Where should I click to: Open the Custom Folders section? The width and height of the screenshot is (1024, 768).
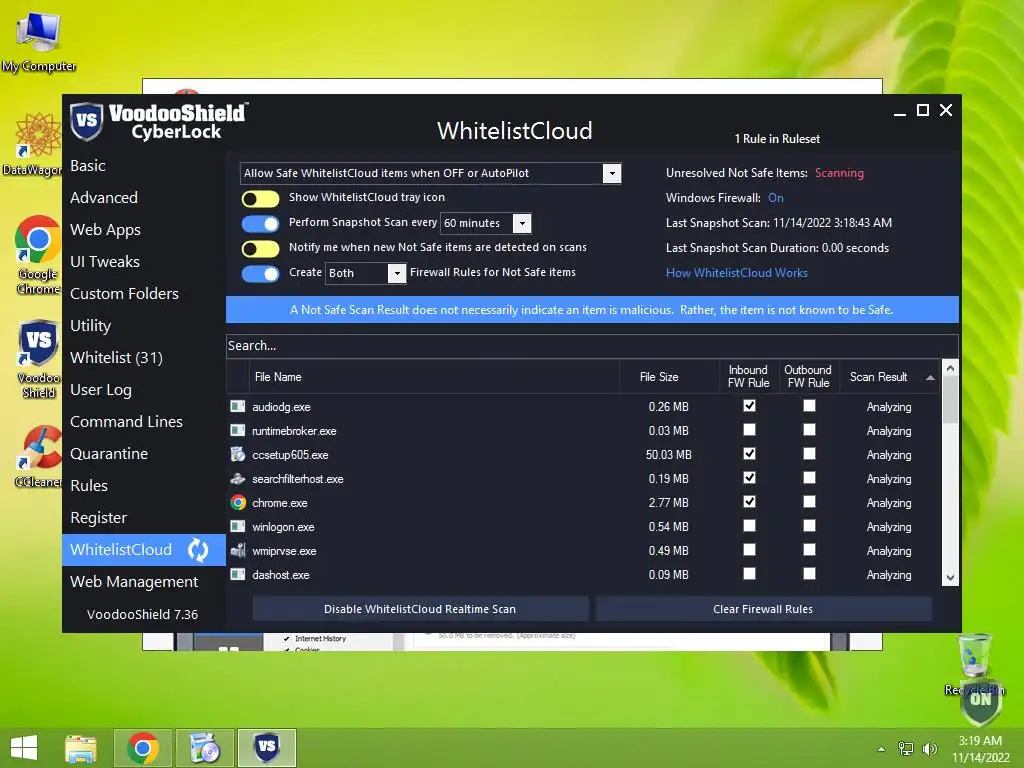124,294
